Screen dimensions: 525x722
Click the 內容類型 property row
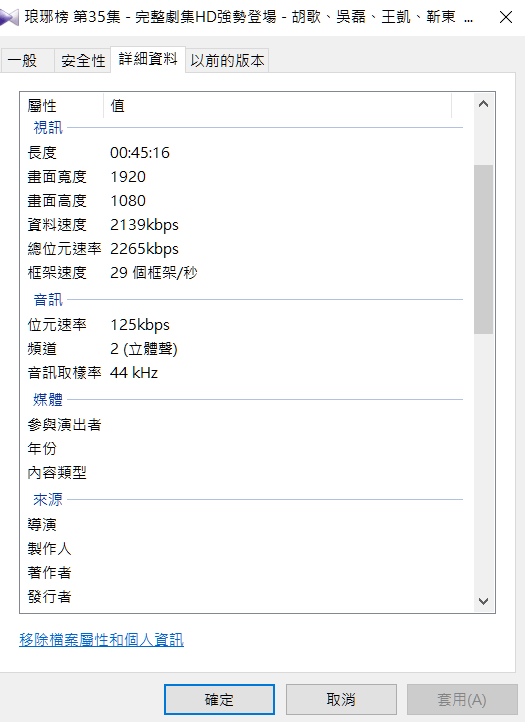(x=245, y=472)
